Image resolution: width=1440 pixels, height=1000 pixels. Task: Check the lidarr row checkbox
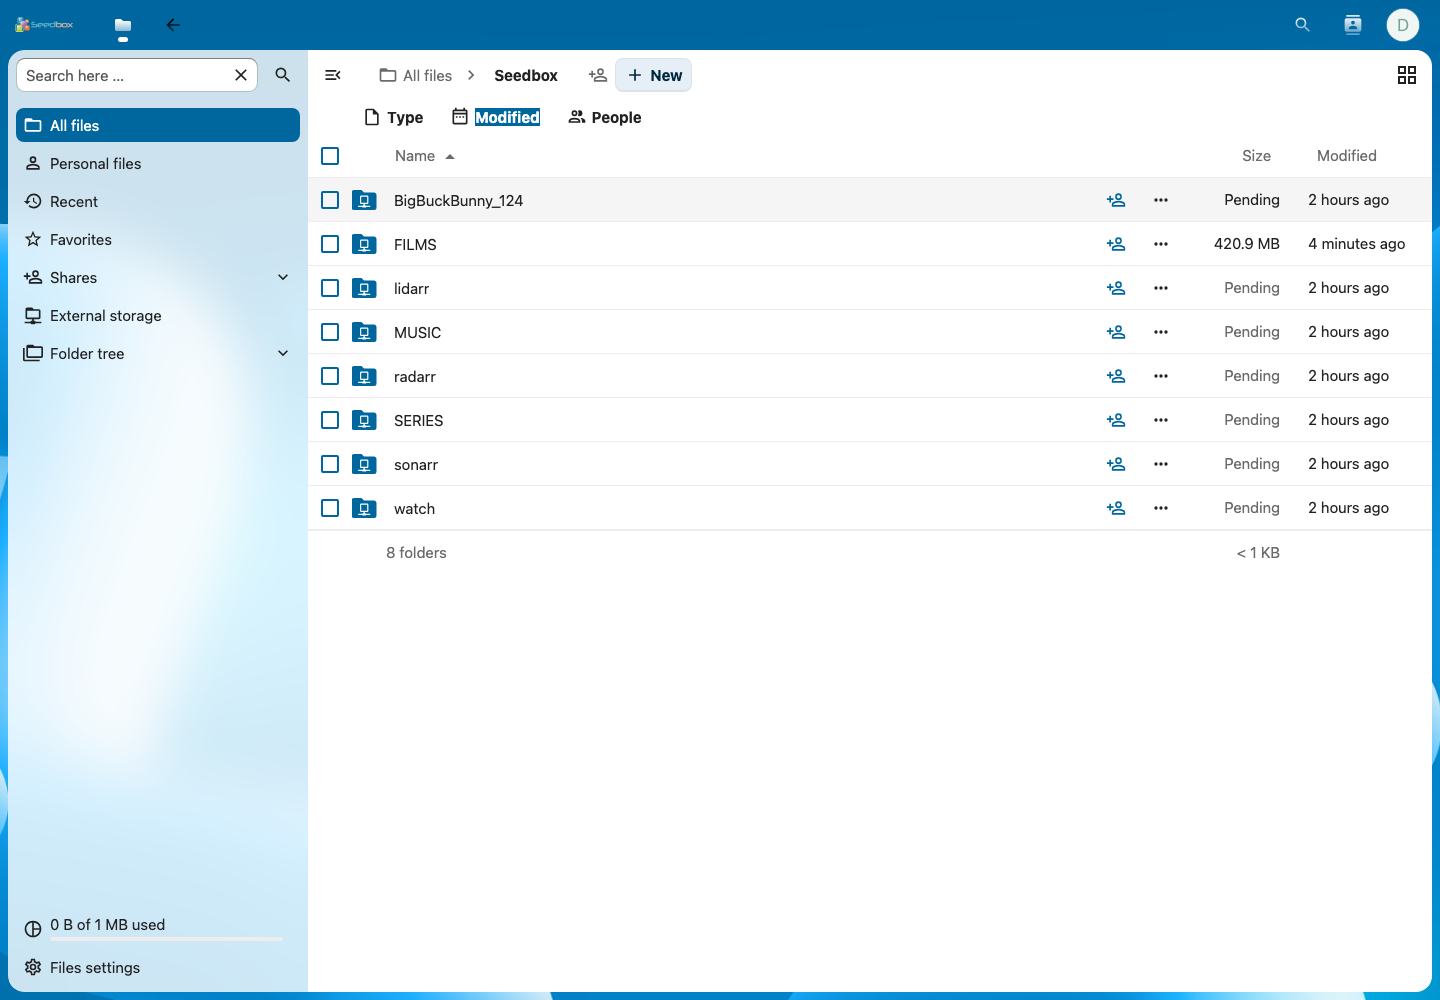330,288
